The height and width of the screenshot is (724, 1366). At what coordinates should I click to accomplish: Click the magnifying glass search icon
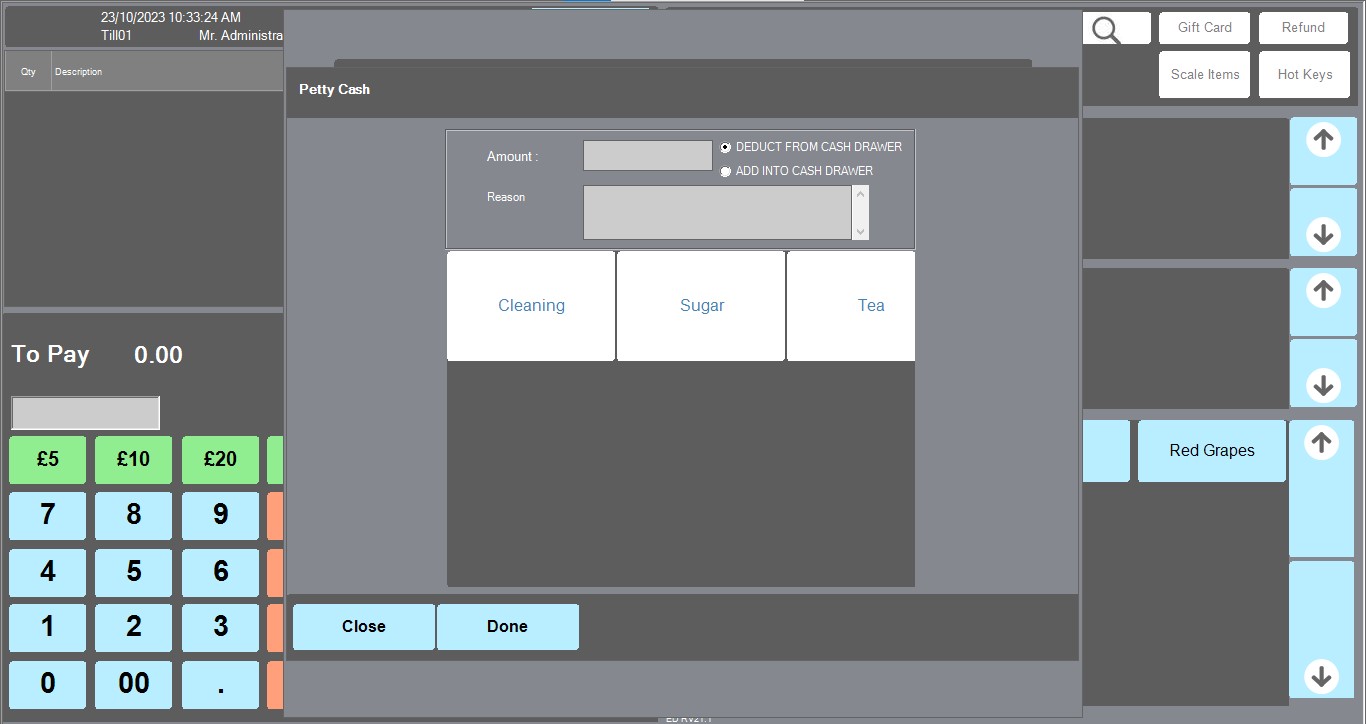click(1106, 30)
